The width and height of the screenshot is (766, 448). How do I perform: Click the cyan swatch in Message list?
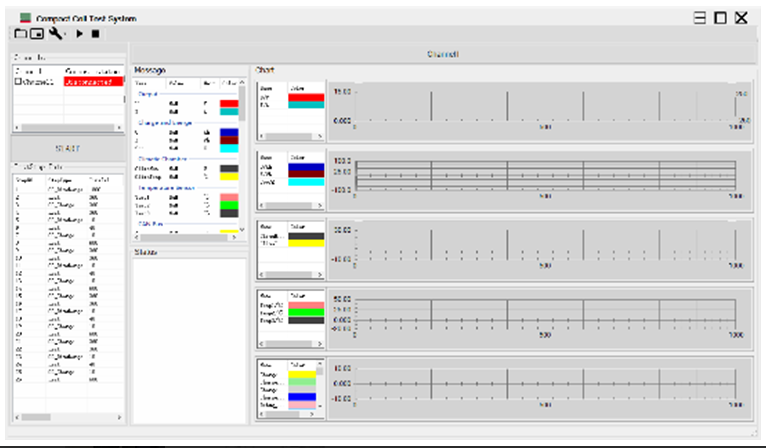[229, 148]
